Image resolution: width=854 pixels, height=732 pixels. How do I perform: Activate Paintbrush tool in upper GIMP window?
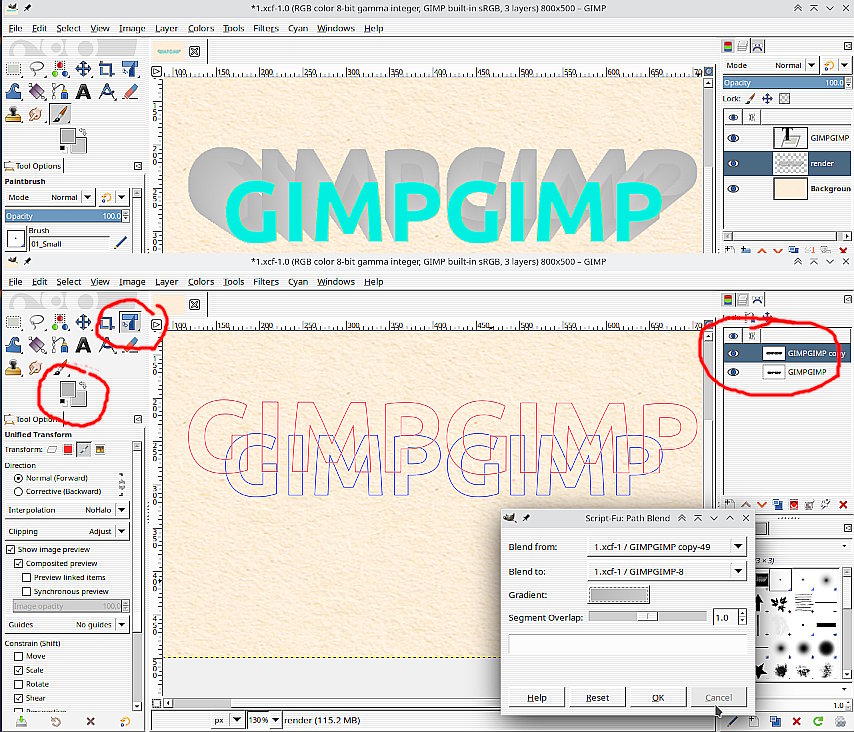60,114
